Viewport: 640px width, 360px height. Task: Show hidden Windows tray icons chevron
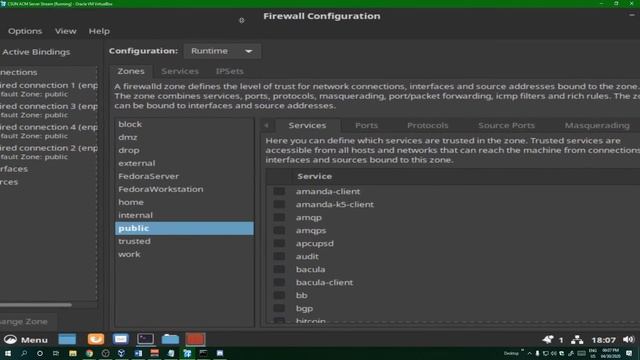tap(530, 353)
